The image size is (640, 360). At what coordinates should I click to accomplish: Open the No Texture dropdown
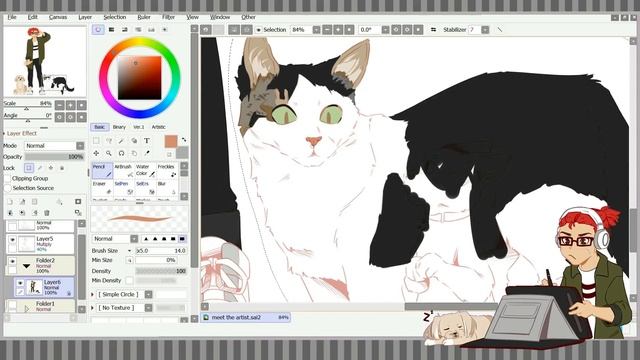click(x=149, y=308)
